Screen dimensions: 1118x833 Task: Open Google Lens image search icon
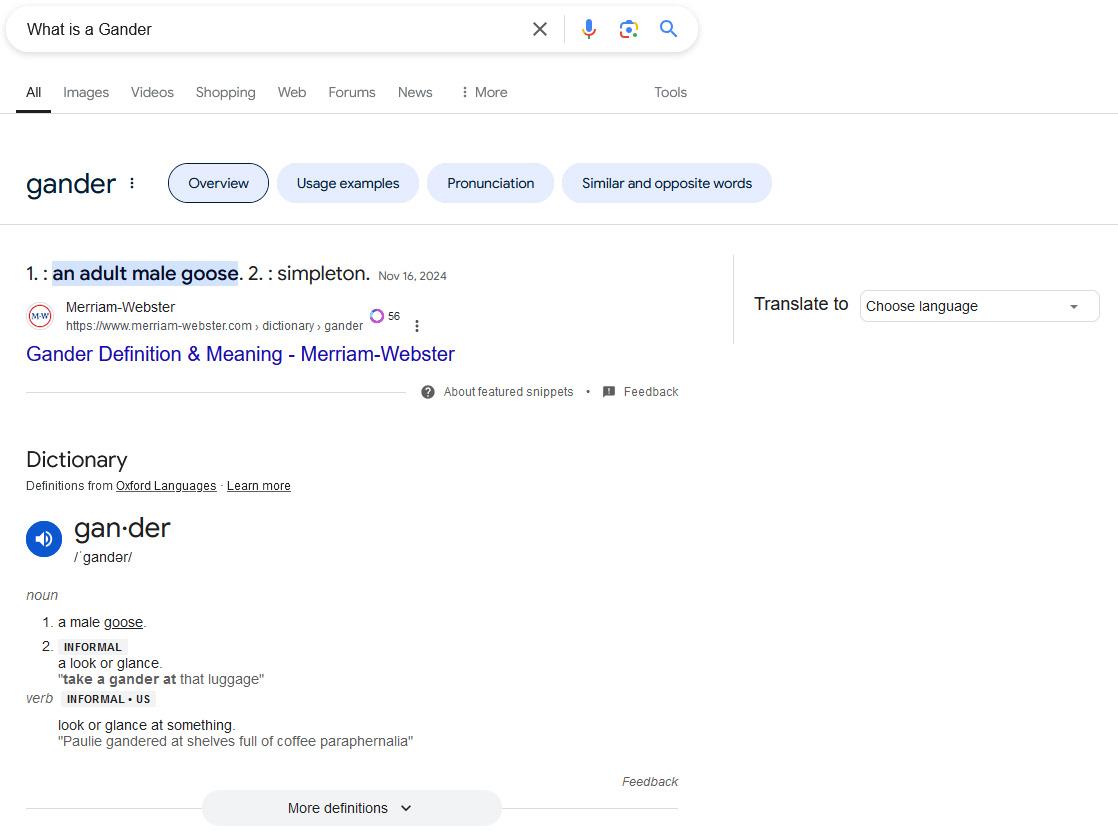628,29
